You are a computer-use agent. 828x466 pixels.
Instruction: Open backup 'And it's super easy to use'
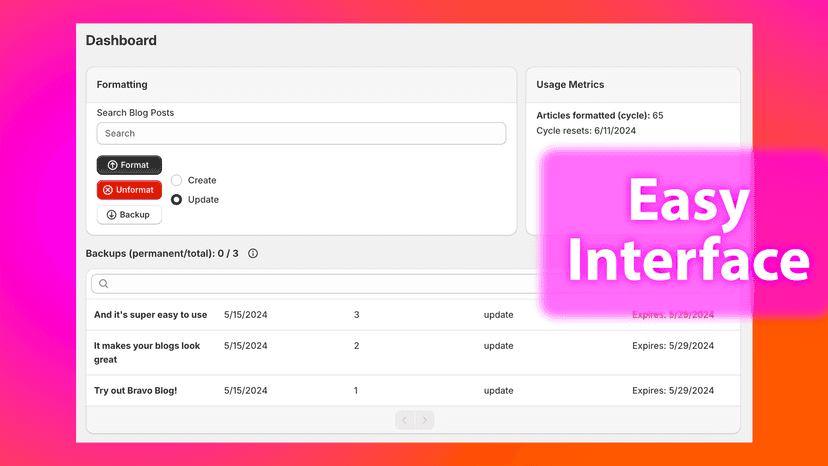150,315
